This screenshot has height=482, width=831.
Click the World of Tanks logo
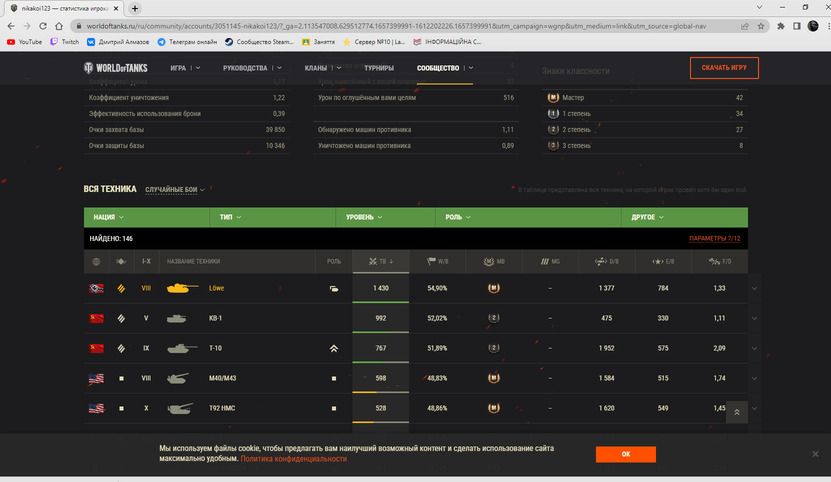pyautogui.click(x=116, y=68)
